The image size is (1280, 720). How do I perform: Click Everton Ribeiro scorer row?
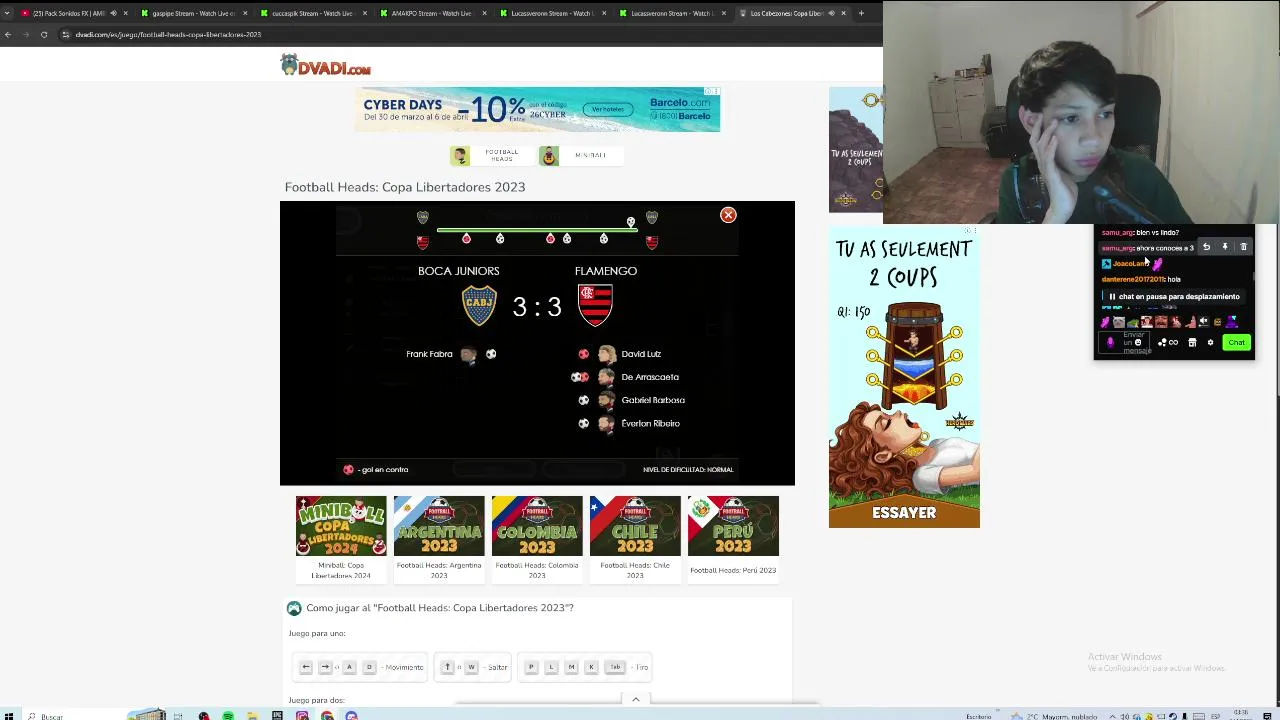click(x=629, y=423)
